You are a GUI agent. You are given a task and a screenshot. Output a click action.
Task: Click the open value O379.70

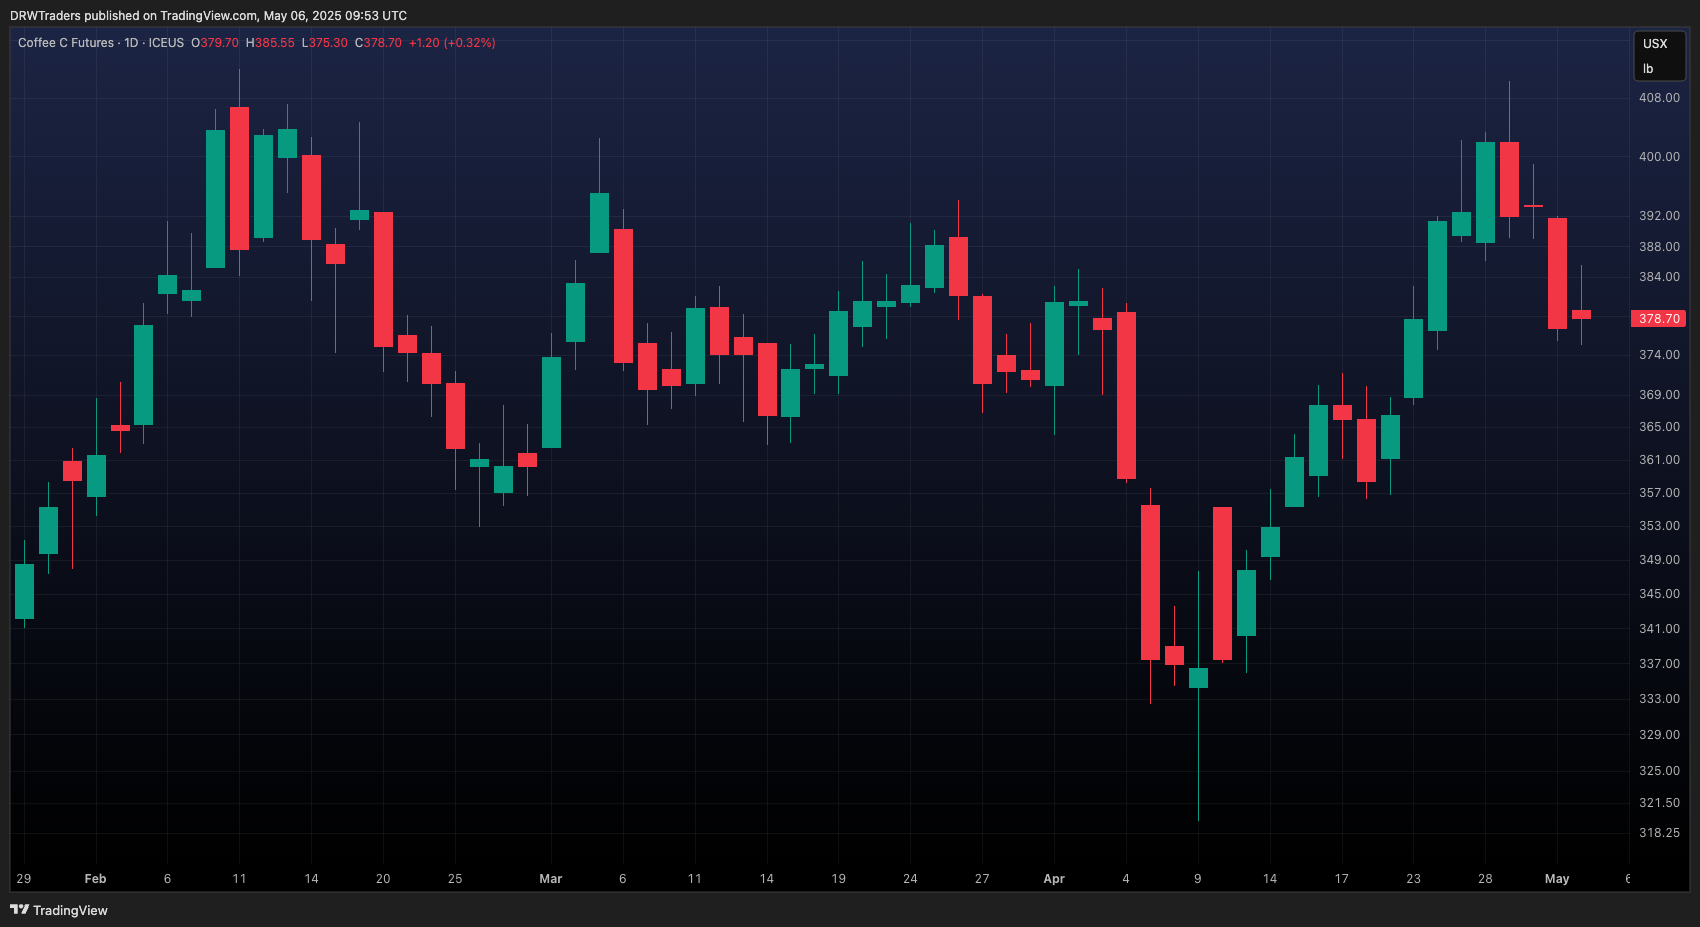click(x=215, y=43)
